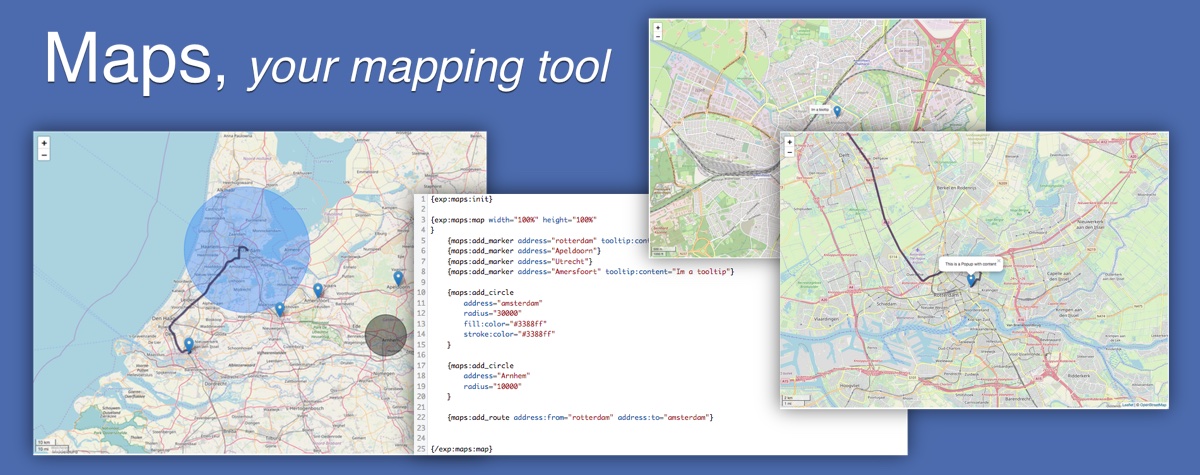Screen dimensions: 1200x475
Task: Click the radius="10000" code line
Action: [493, 386]
